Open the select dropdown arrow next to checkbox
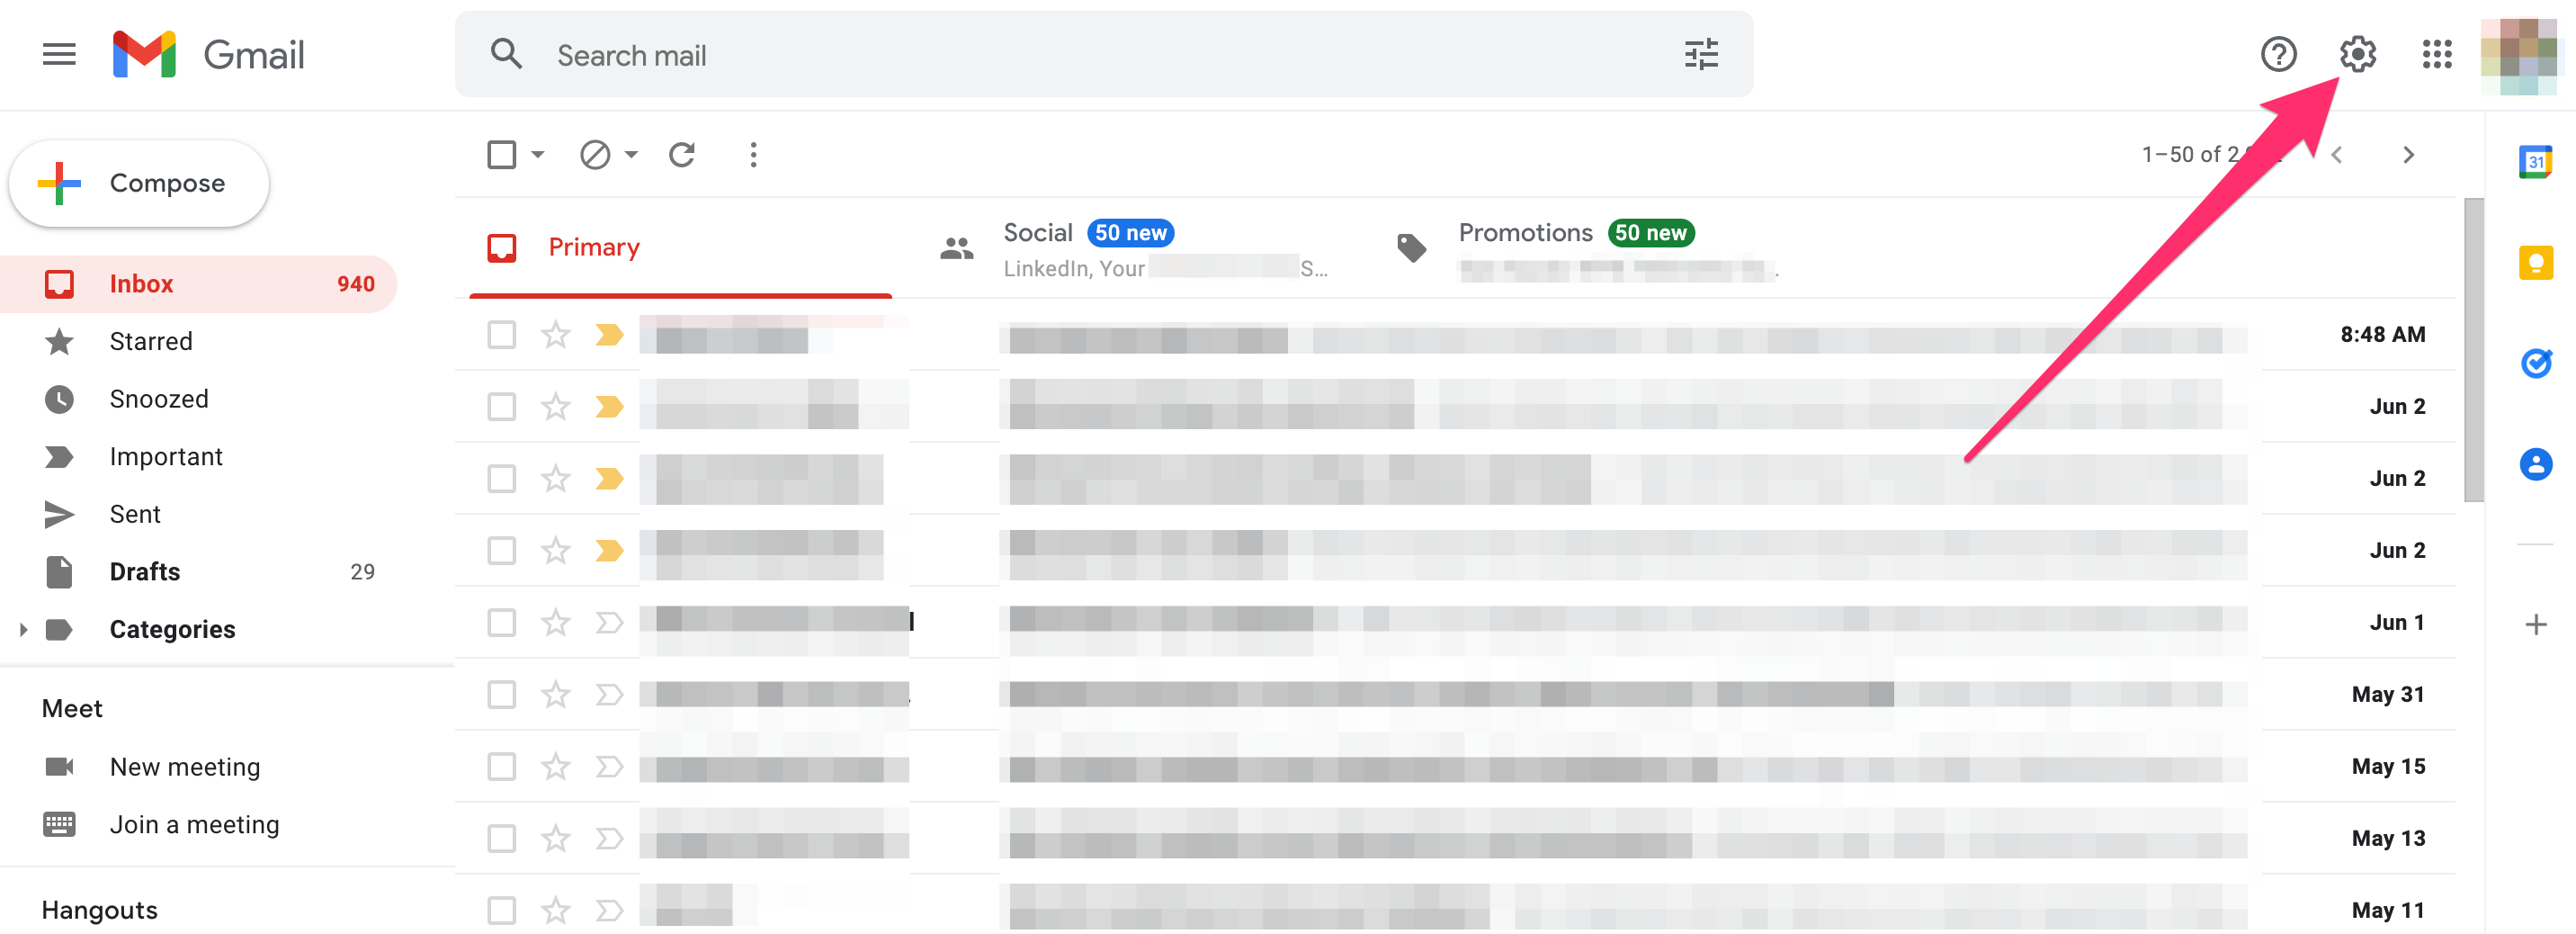The image size is (2576, 934). point(536,155)
